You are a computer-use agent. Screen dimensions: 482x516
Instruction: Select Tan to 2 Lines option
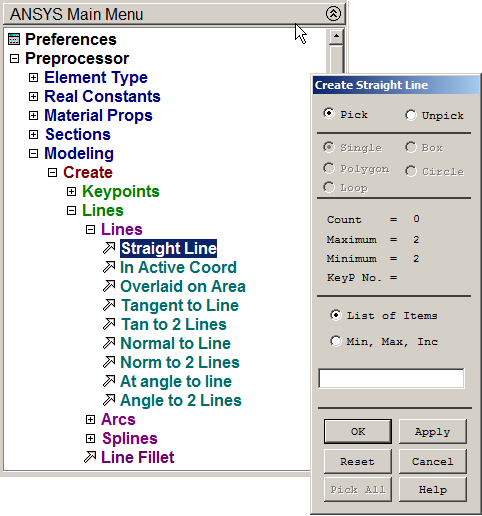point(174,324)
